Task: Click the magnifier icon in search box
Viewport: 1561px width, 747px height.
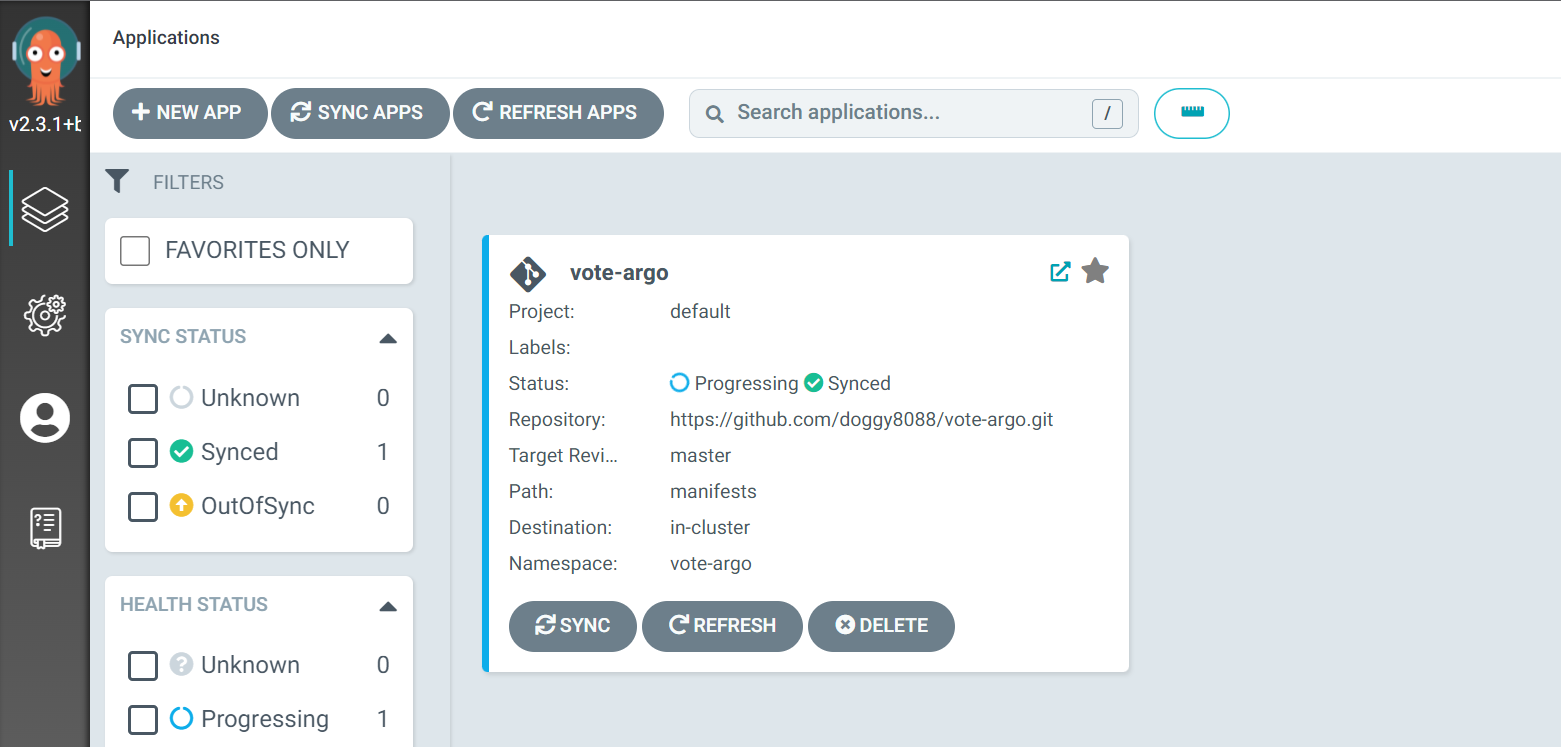Action: click(x=714, y=113)
